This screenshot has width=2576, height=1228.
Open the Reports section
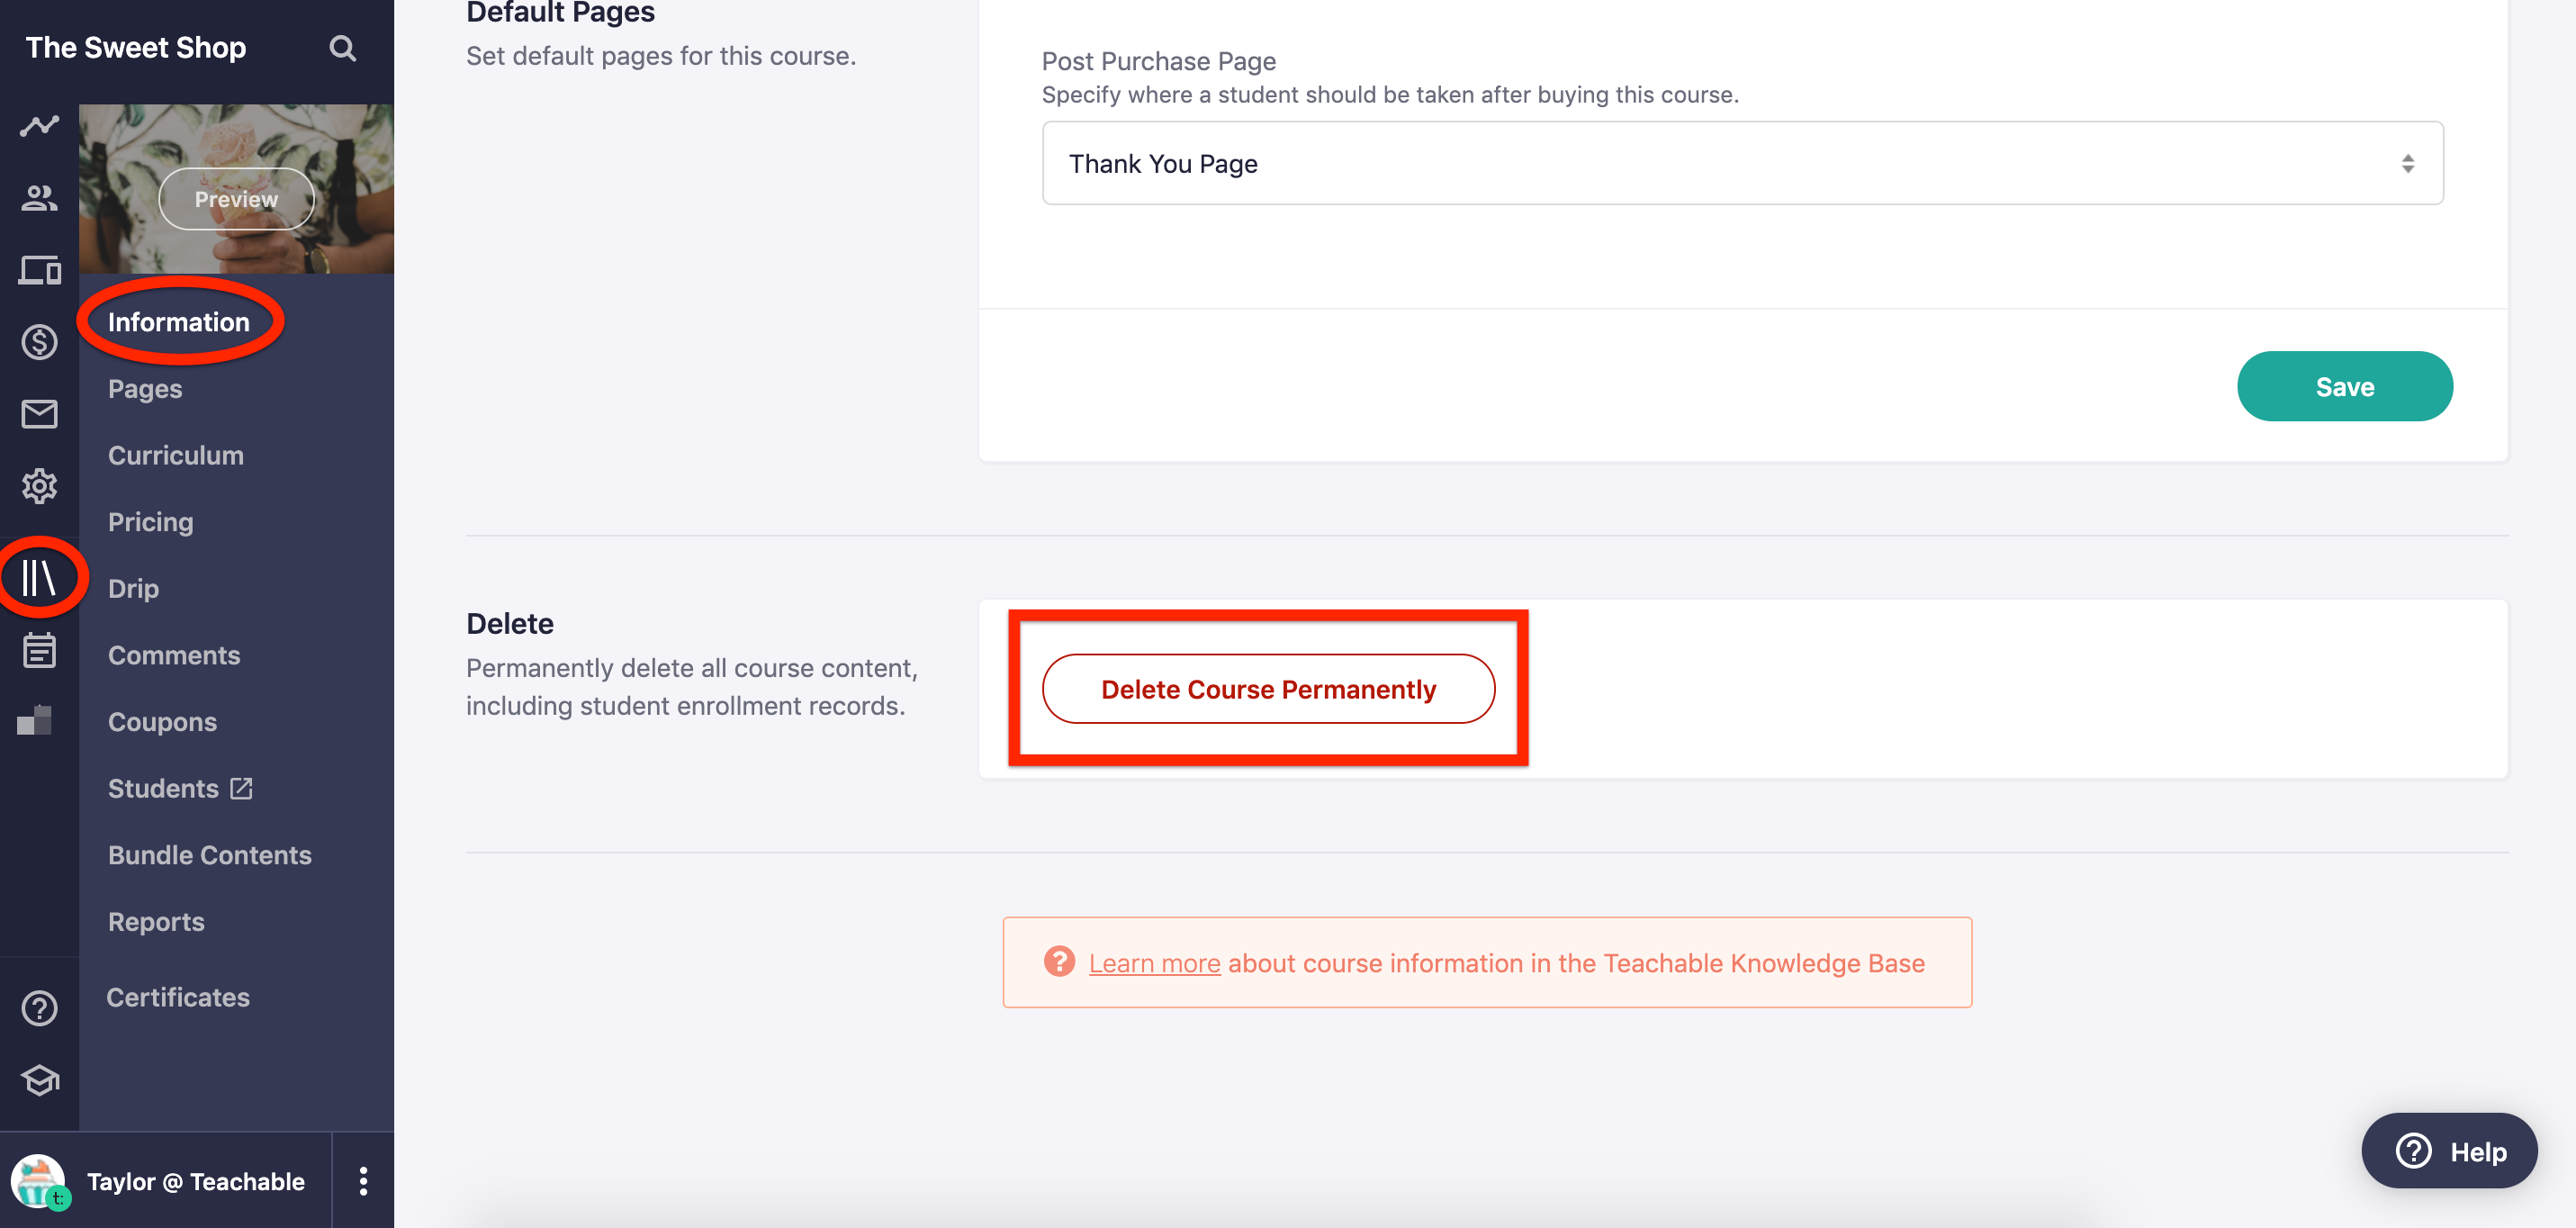(x=156, y=921)
